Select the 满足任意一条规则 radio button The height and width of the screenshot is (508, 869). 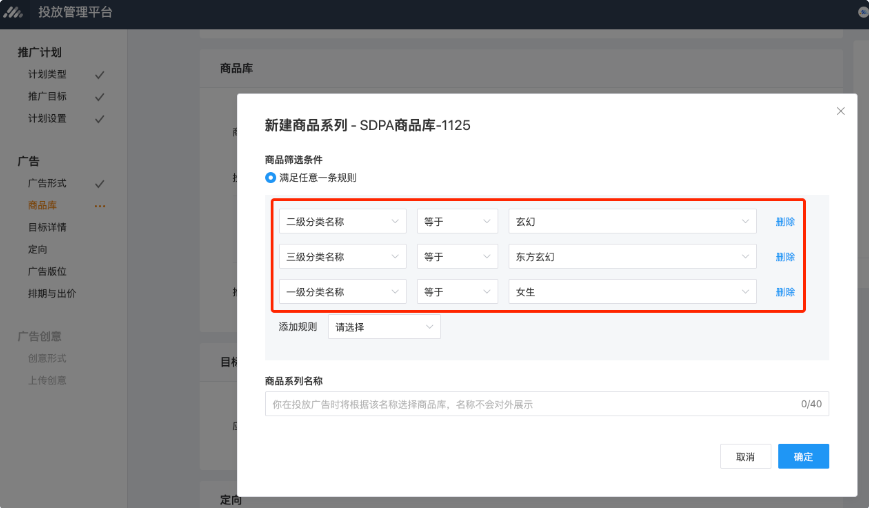click(270, 178)
